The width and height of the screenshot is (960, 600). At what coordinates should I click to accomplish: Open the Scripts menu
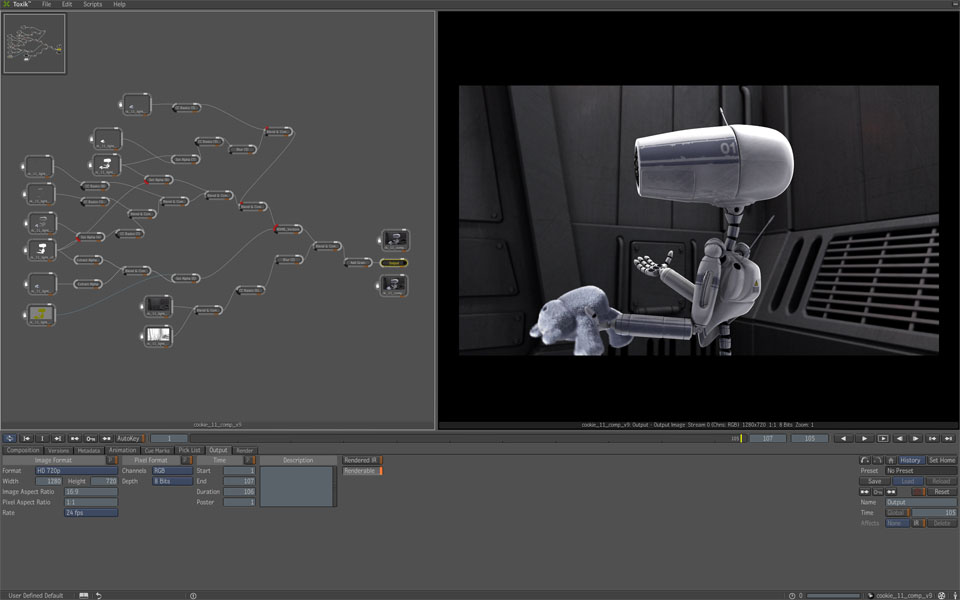pyautogui.click(x=92, y=4)
